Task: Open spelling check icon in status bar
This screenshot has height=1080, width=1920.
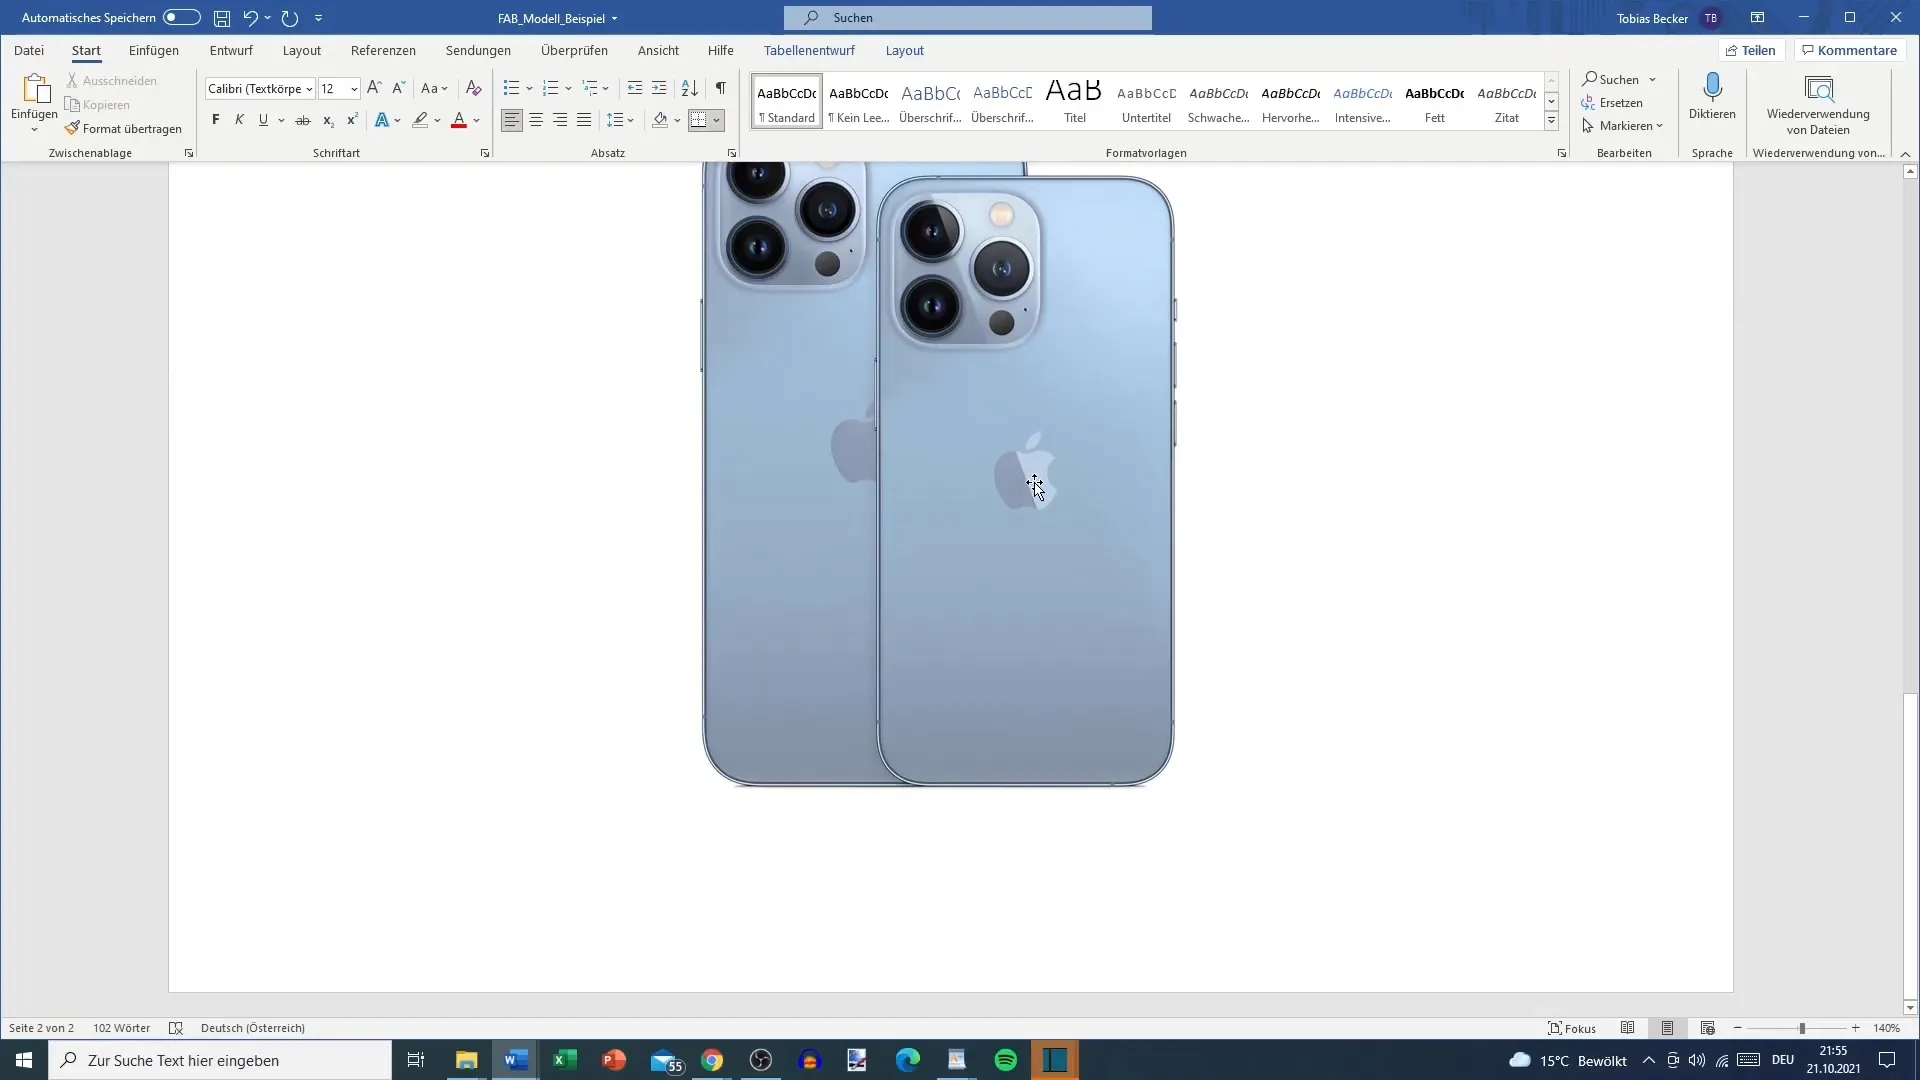Action: coord(176,1028)
